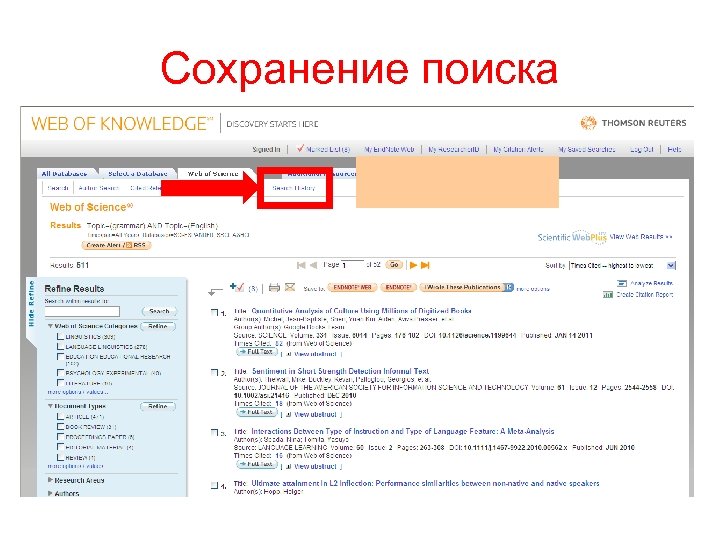The image size is (720, 540).
Task: Click the printer icon above results
Action: tap(274, 287)
